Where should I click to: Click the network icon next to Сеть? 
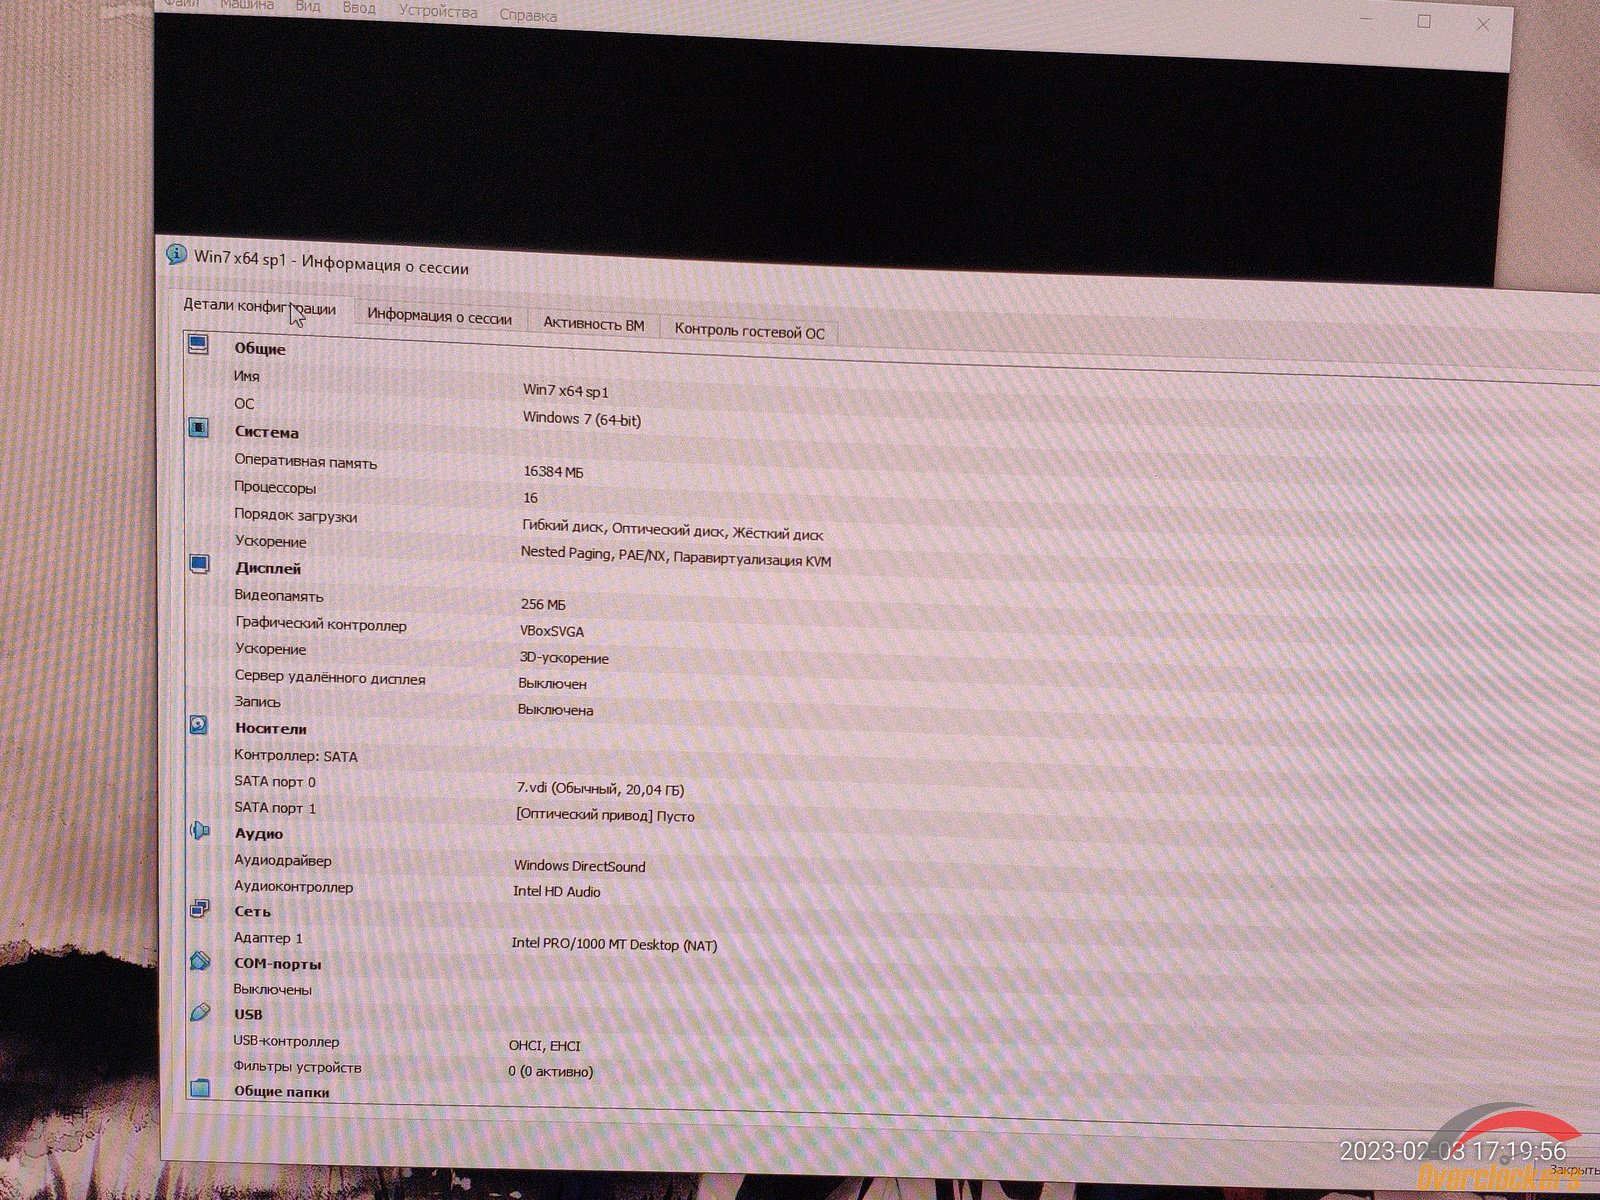pos(200,909)
